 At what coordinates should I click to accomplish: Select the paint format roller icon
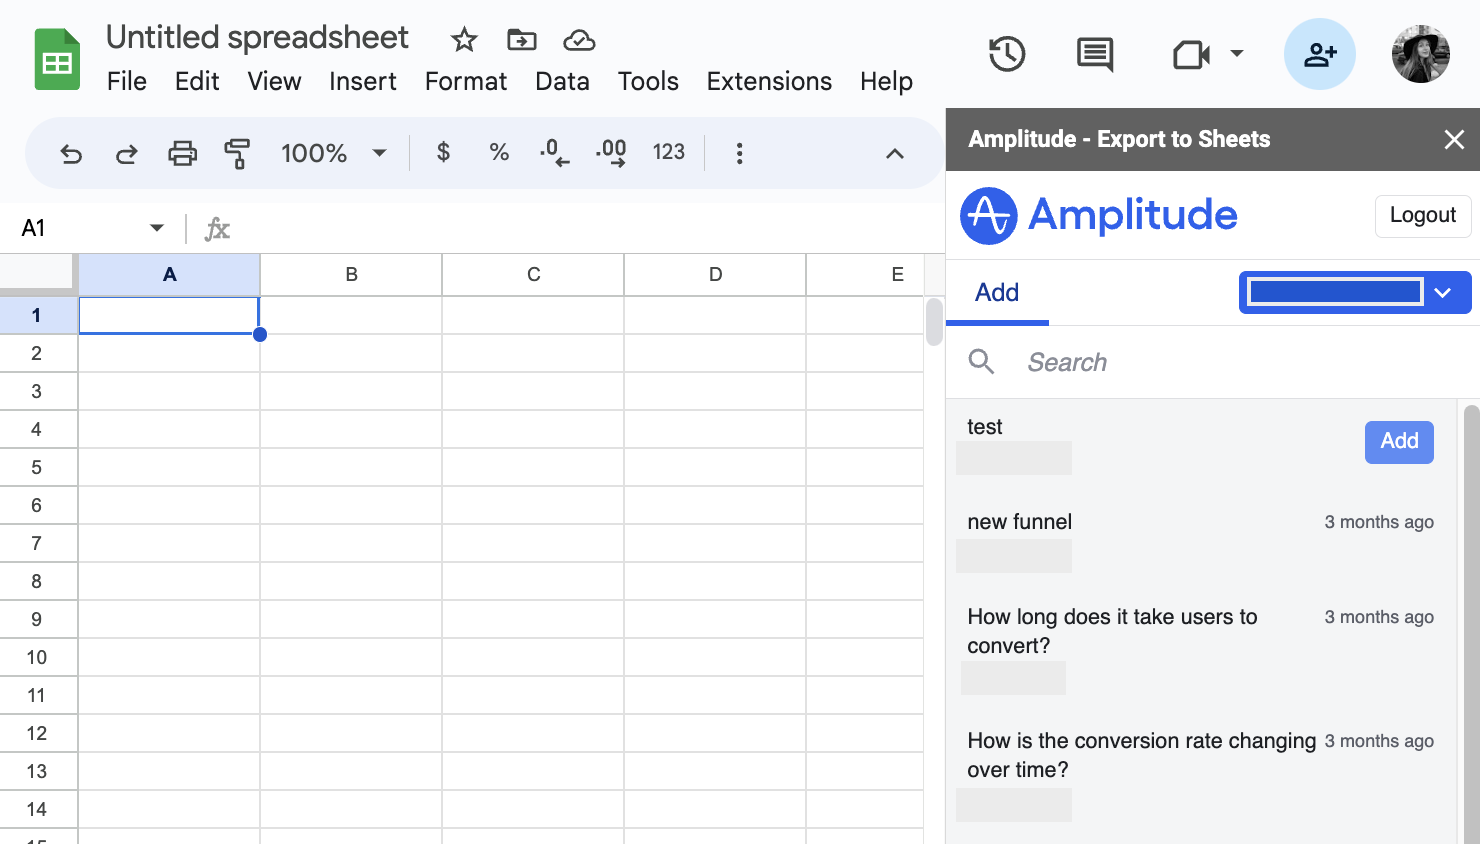pyautogui.click(x=237, y=154)
